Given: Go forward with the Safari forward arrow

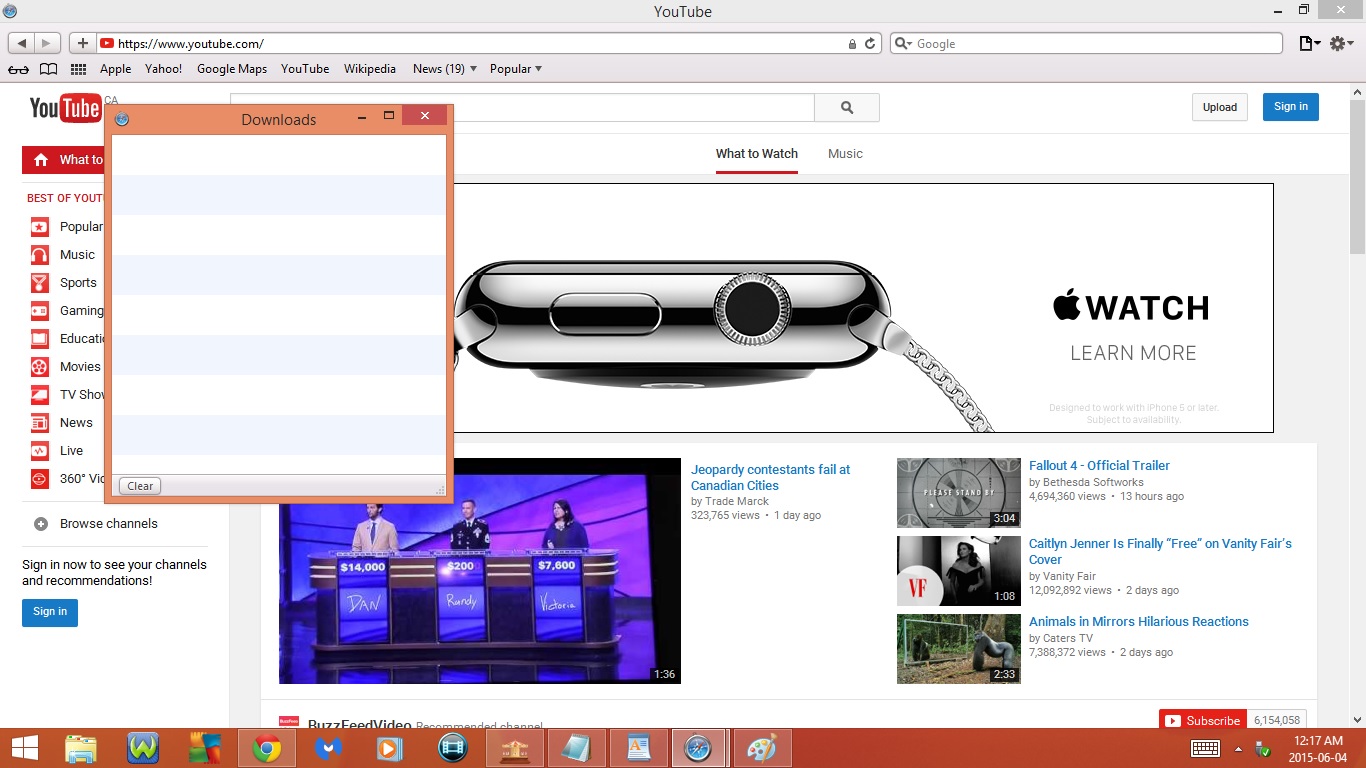Looking at the screenshot, I should click(47, 43).
